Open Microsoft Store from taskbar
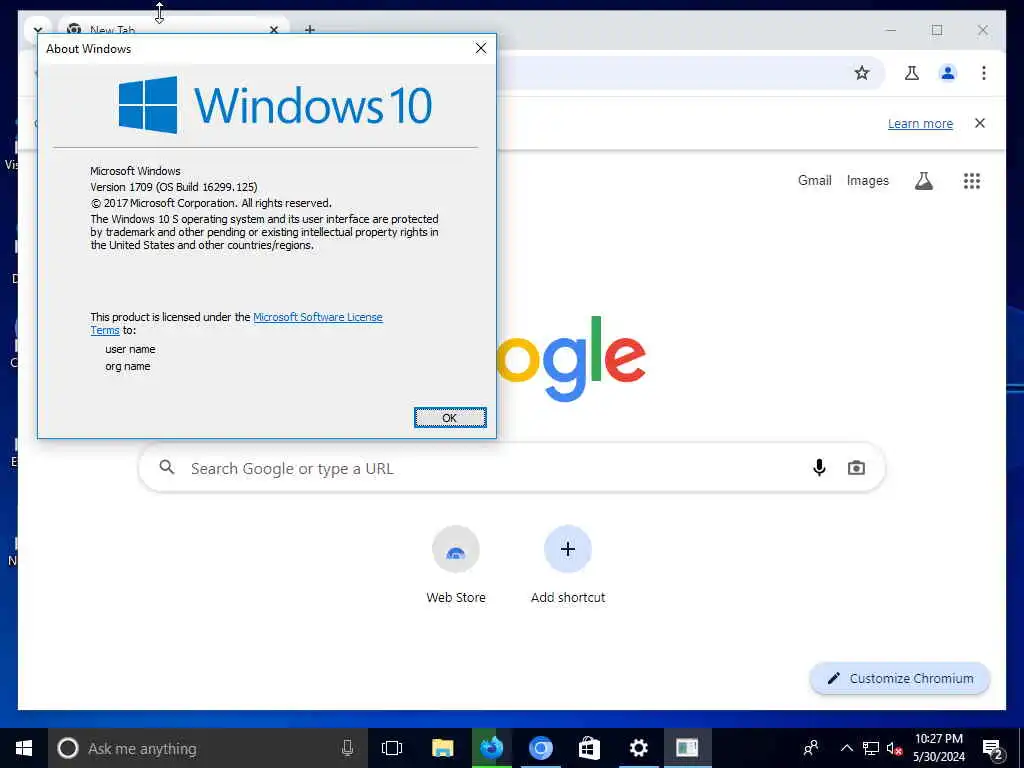This screenshot has height=768, width=1024. 589,748
